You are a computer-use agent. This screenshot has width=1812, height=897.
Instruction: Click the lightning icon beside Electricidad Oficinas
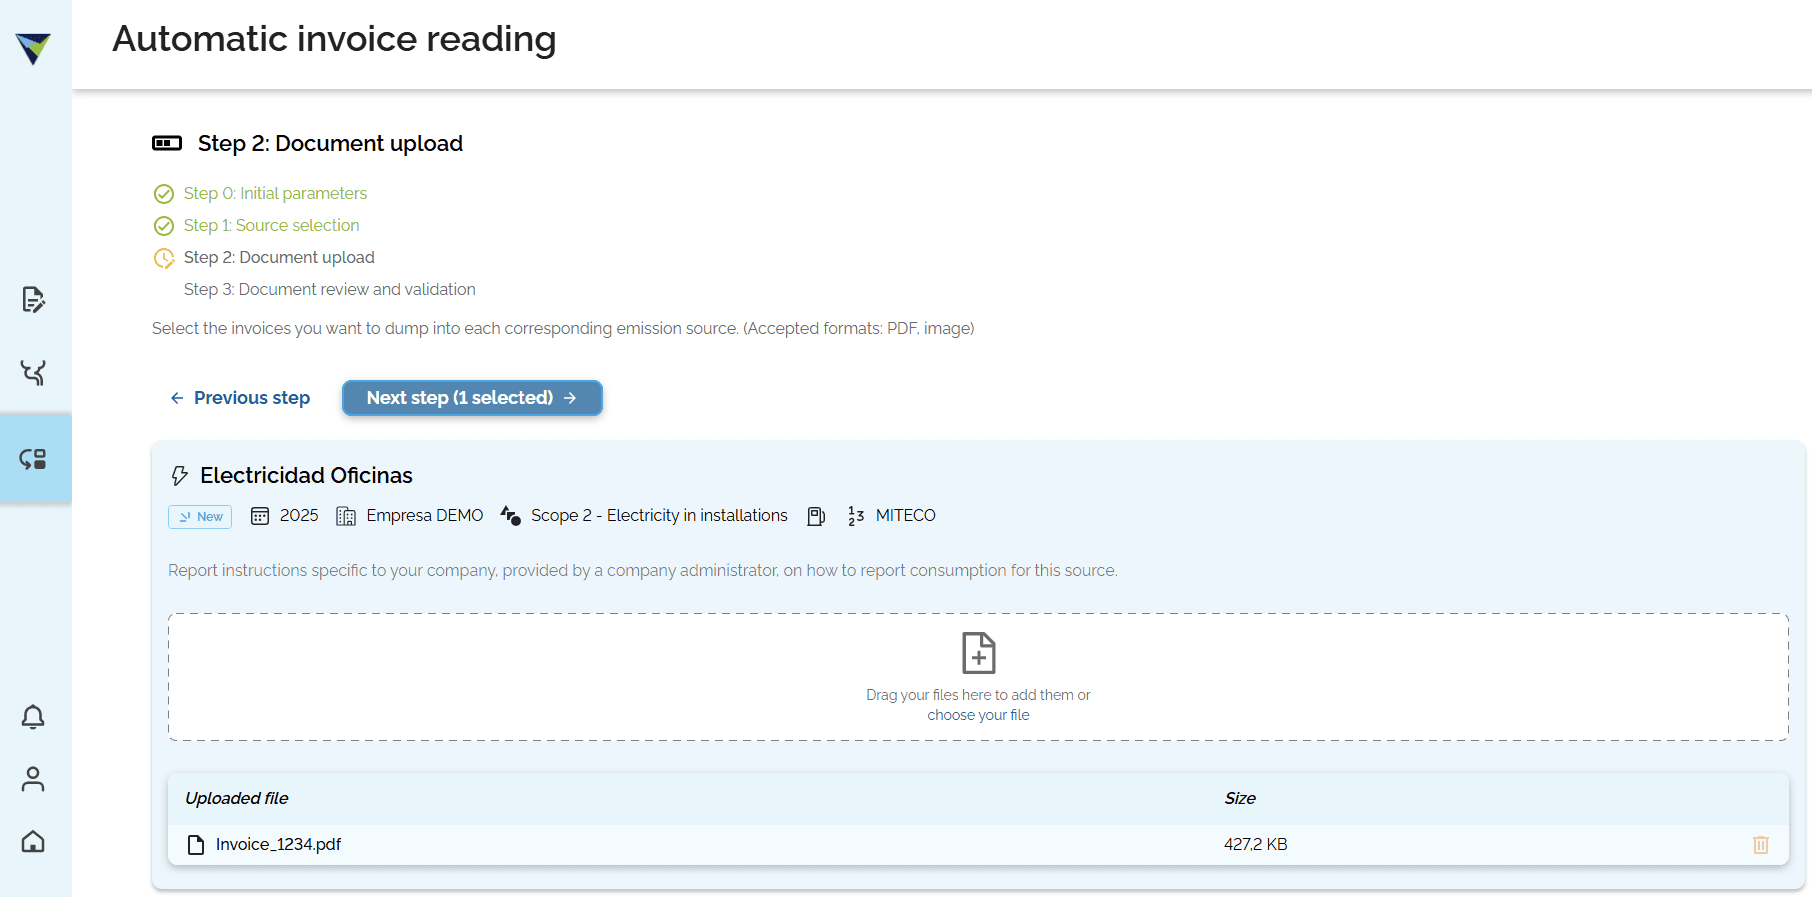click(180, 475)
